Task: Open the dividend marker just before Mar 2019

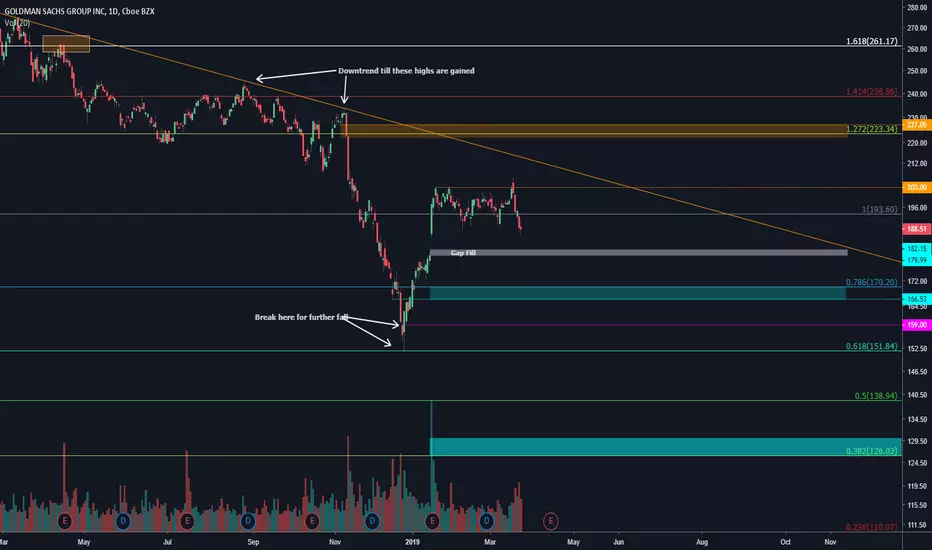Action: pyautogui.click(x=486, y=521)
